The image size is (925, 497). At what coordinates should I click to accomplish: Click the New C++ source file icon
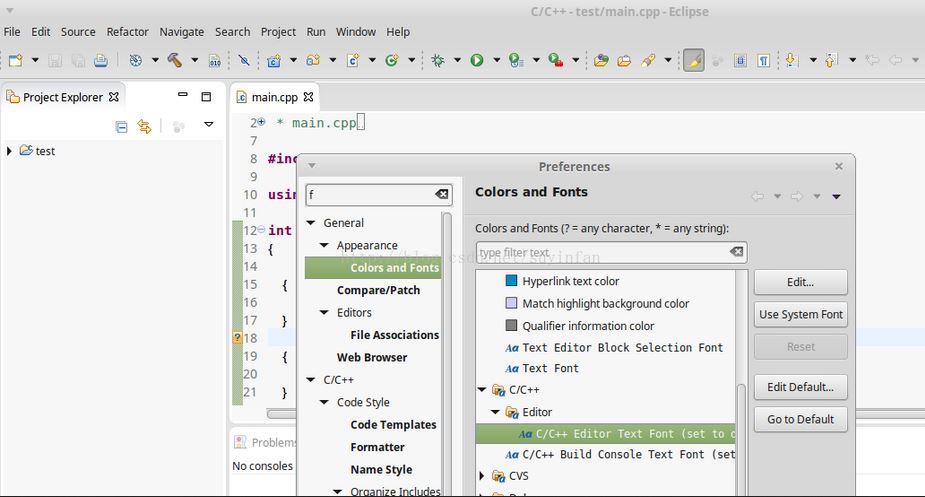coord(353,60)
